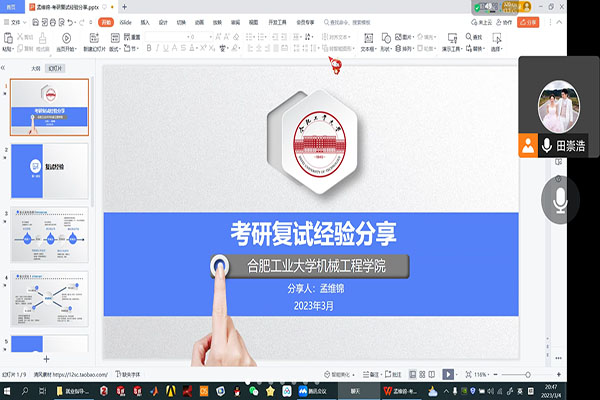Viewport: 600px width, 400px height.
Task: Click the zoom slider handle
Action: point(528,375)
